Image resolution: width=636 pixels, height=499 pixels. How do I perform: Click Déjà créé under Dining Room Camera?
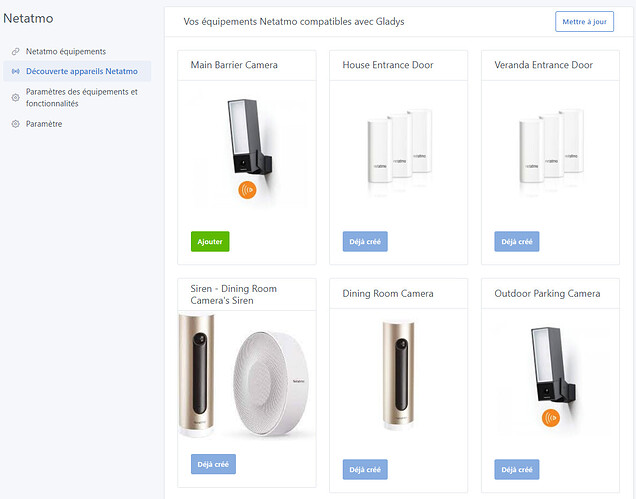[365, 469]
